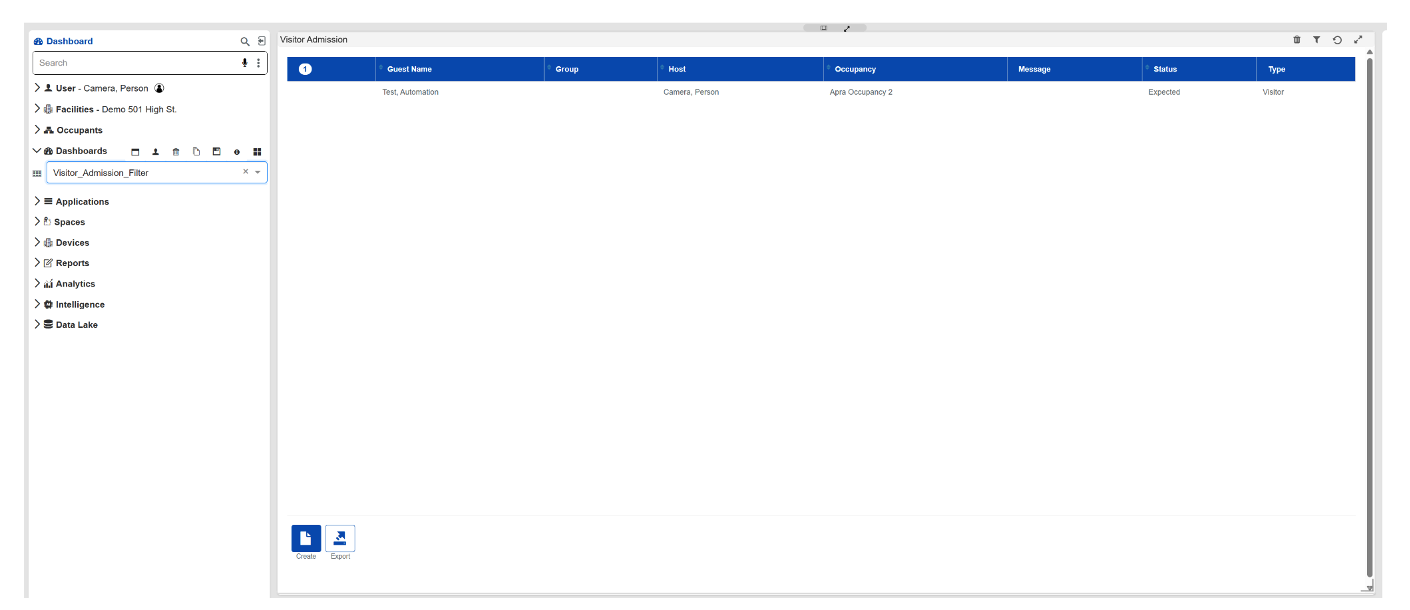
Task: Click the grid layout icon beside Dashboards
Action: [257, 151]
